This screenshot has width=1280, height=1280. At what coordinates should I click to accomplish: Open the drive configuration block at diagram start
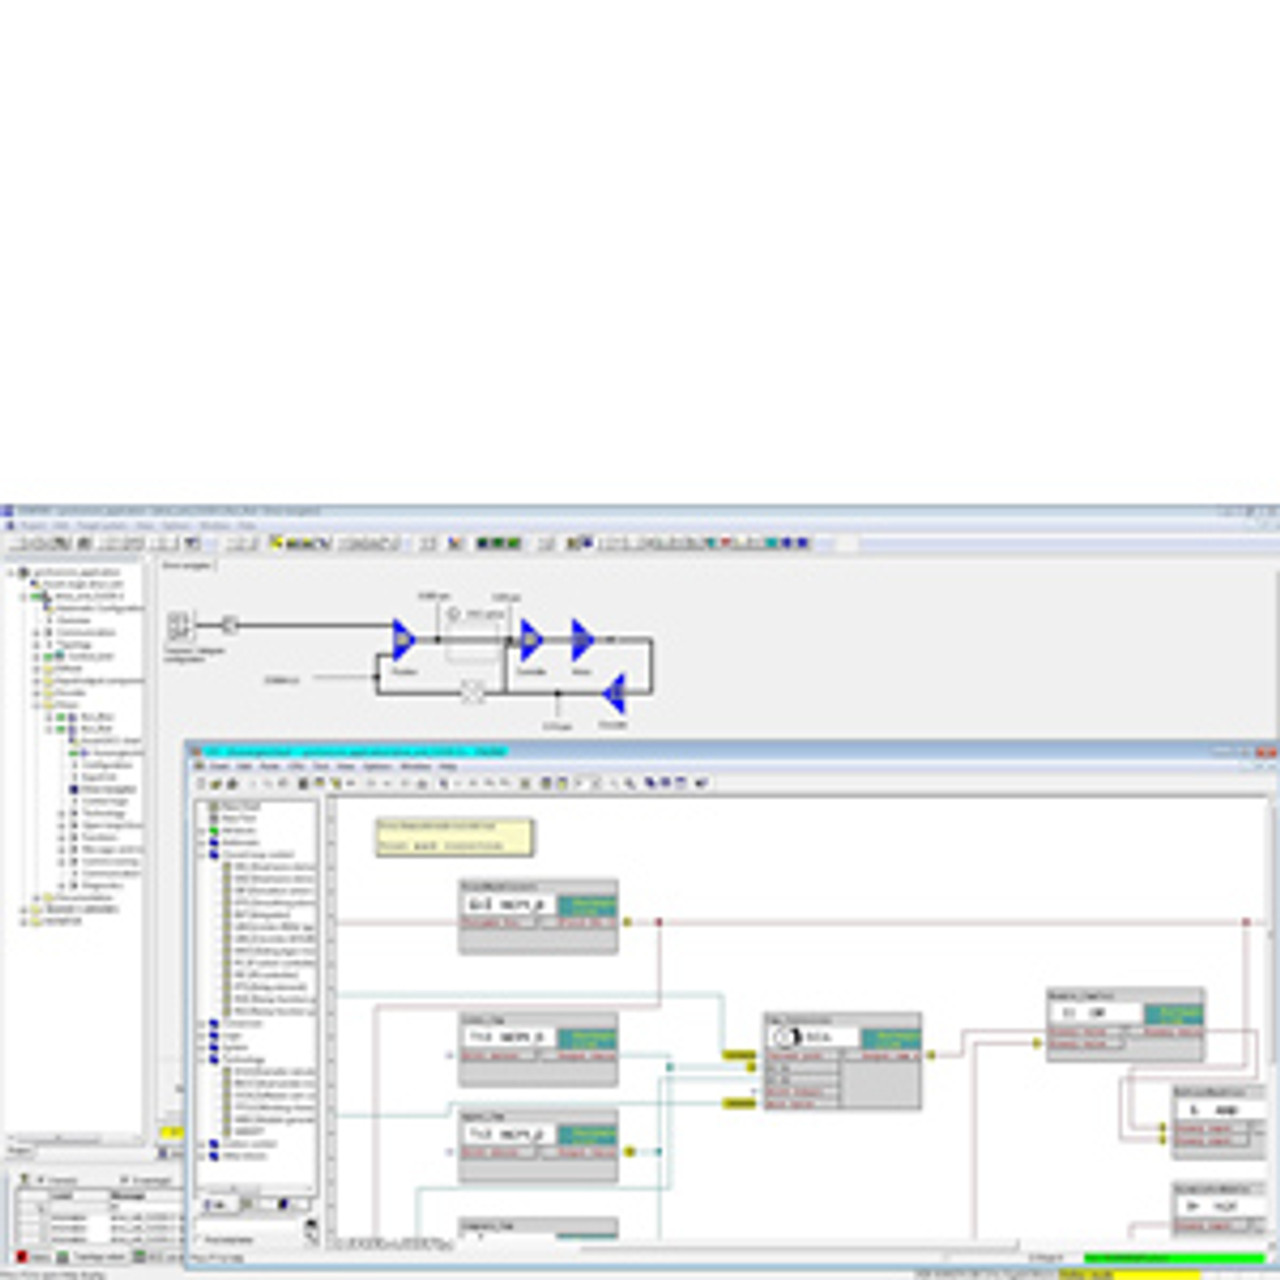(x=179, y=627)
